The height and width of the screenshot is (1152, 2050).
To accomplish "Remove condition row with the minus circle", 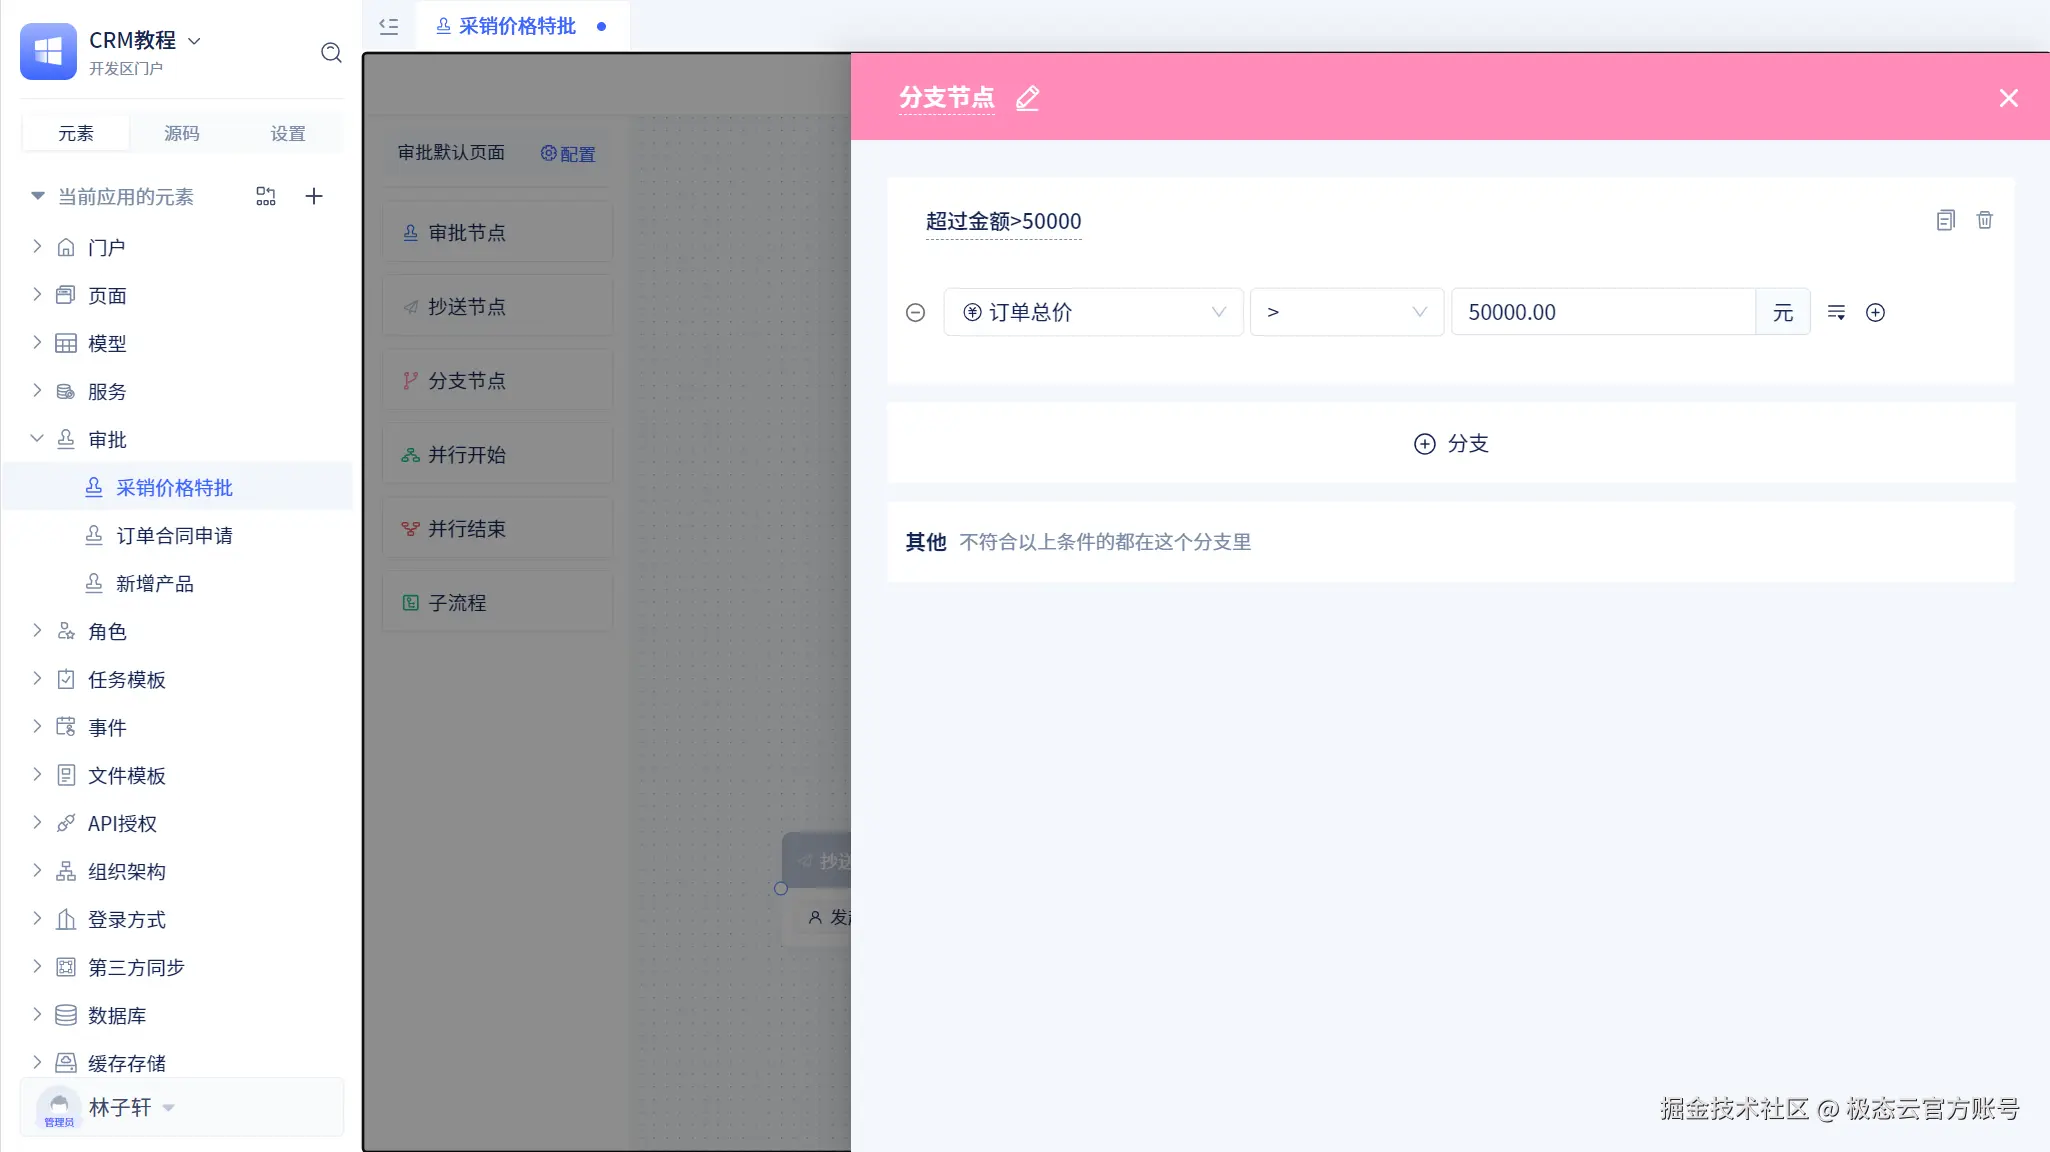I will point(915,313).
